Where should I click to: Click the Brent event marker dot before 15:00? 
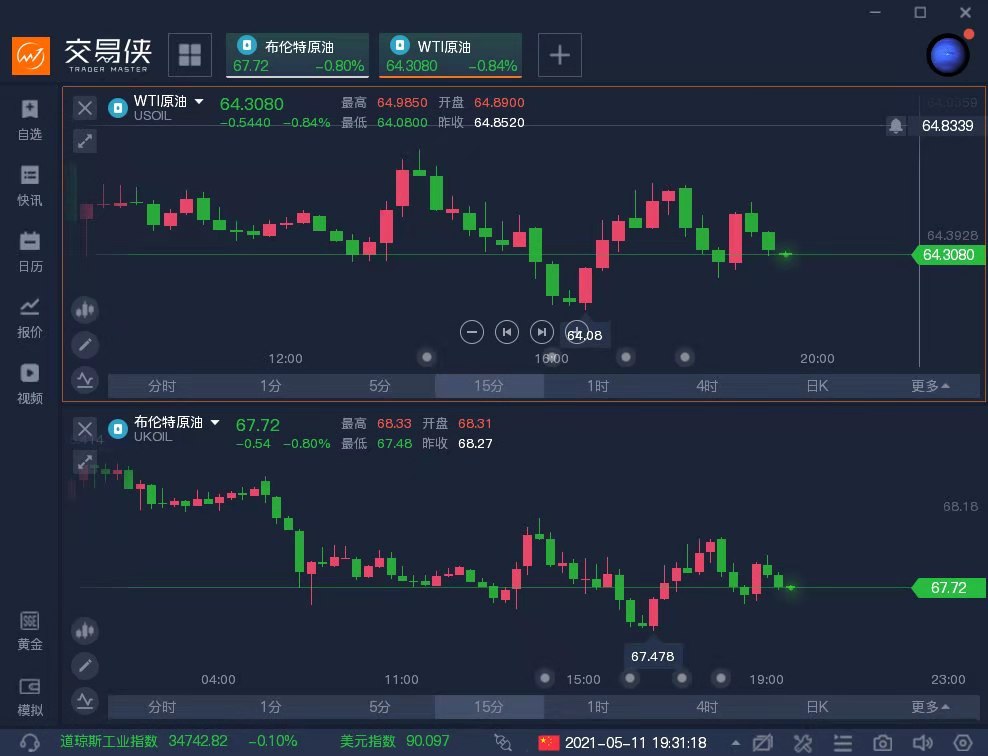click(545, 678)
